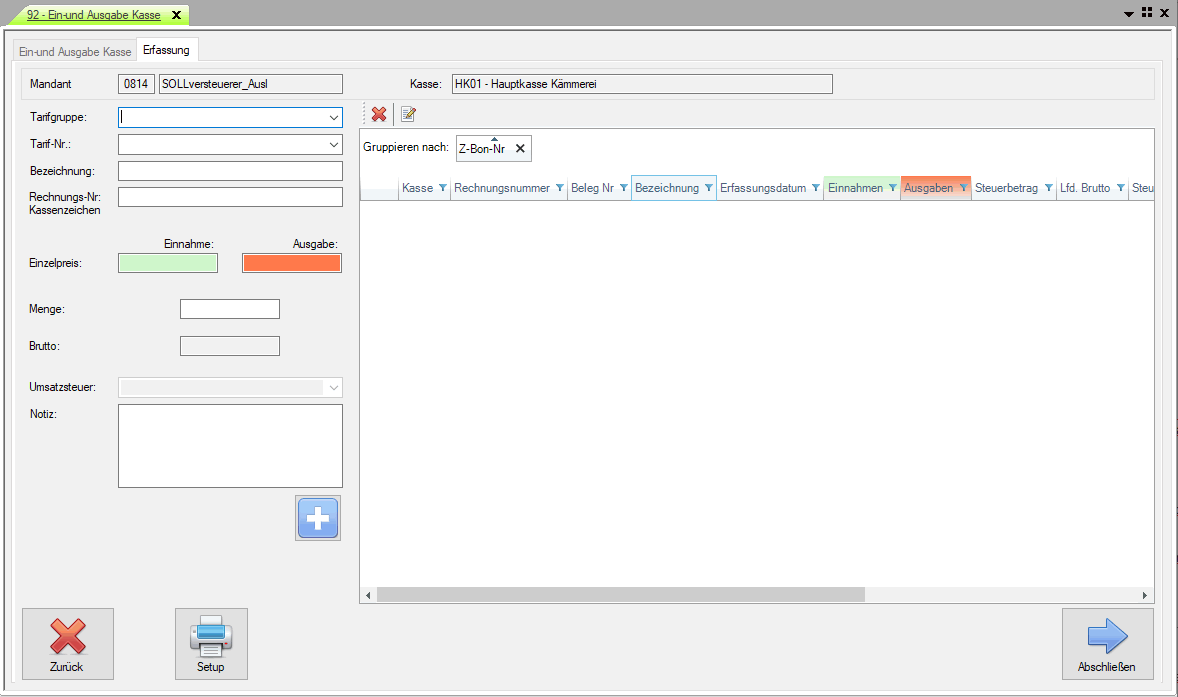The width and height of the screenshot is (1178, 697).
Task: Remove the Z-Bon-Nr grouping chip
Action: (520, 149)
